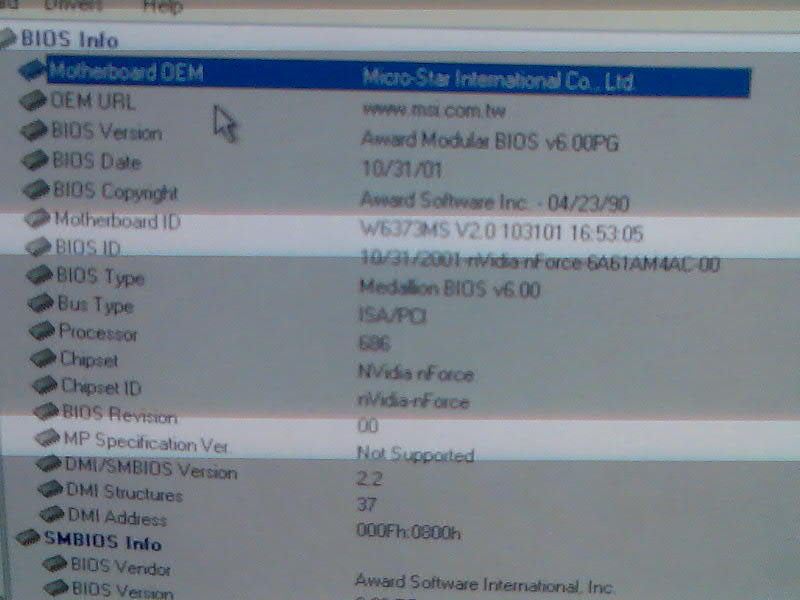Image resolution: width=800 pixels, height=600 pixels.
Task: Click chip icon next to Chipset ID
Action: coord(45,385)
